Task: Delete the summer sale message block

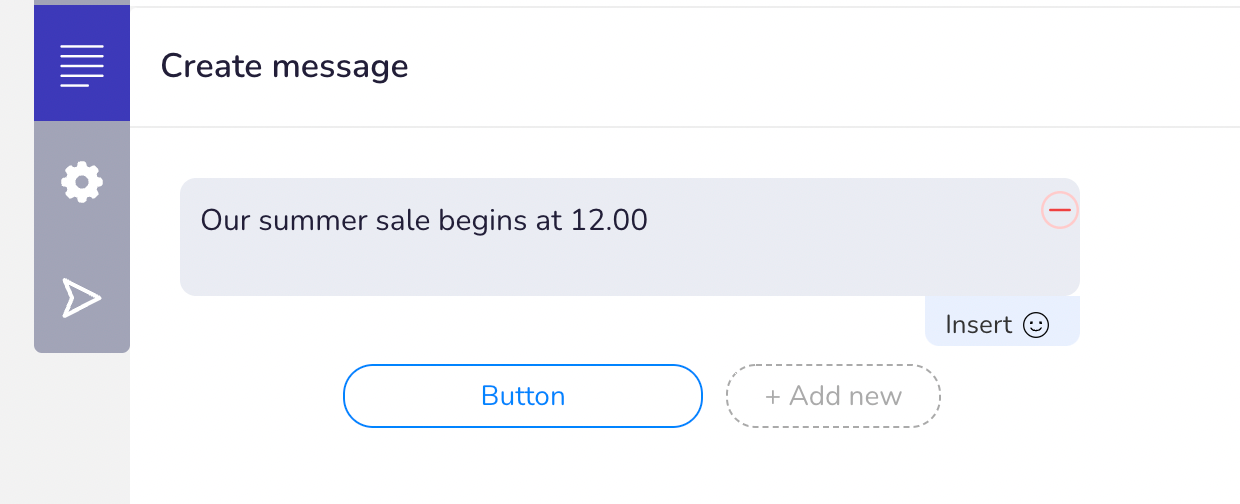Action: point(1060,211)
